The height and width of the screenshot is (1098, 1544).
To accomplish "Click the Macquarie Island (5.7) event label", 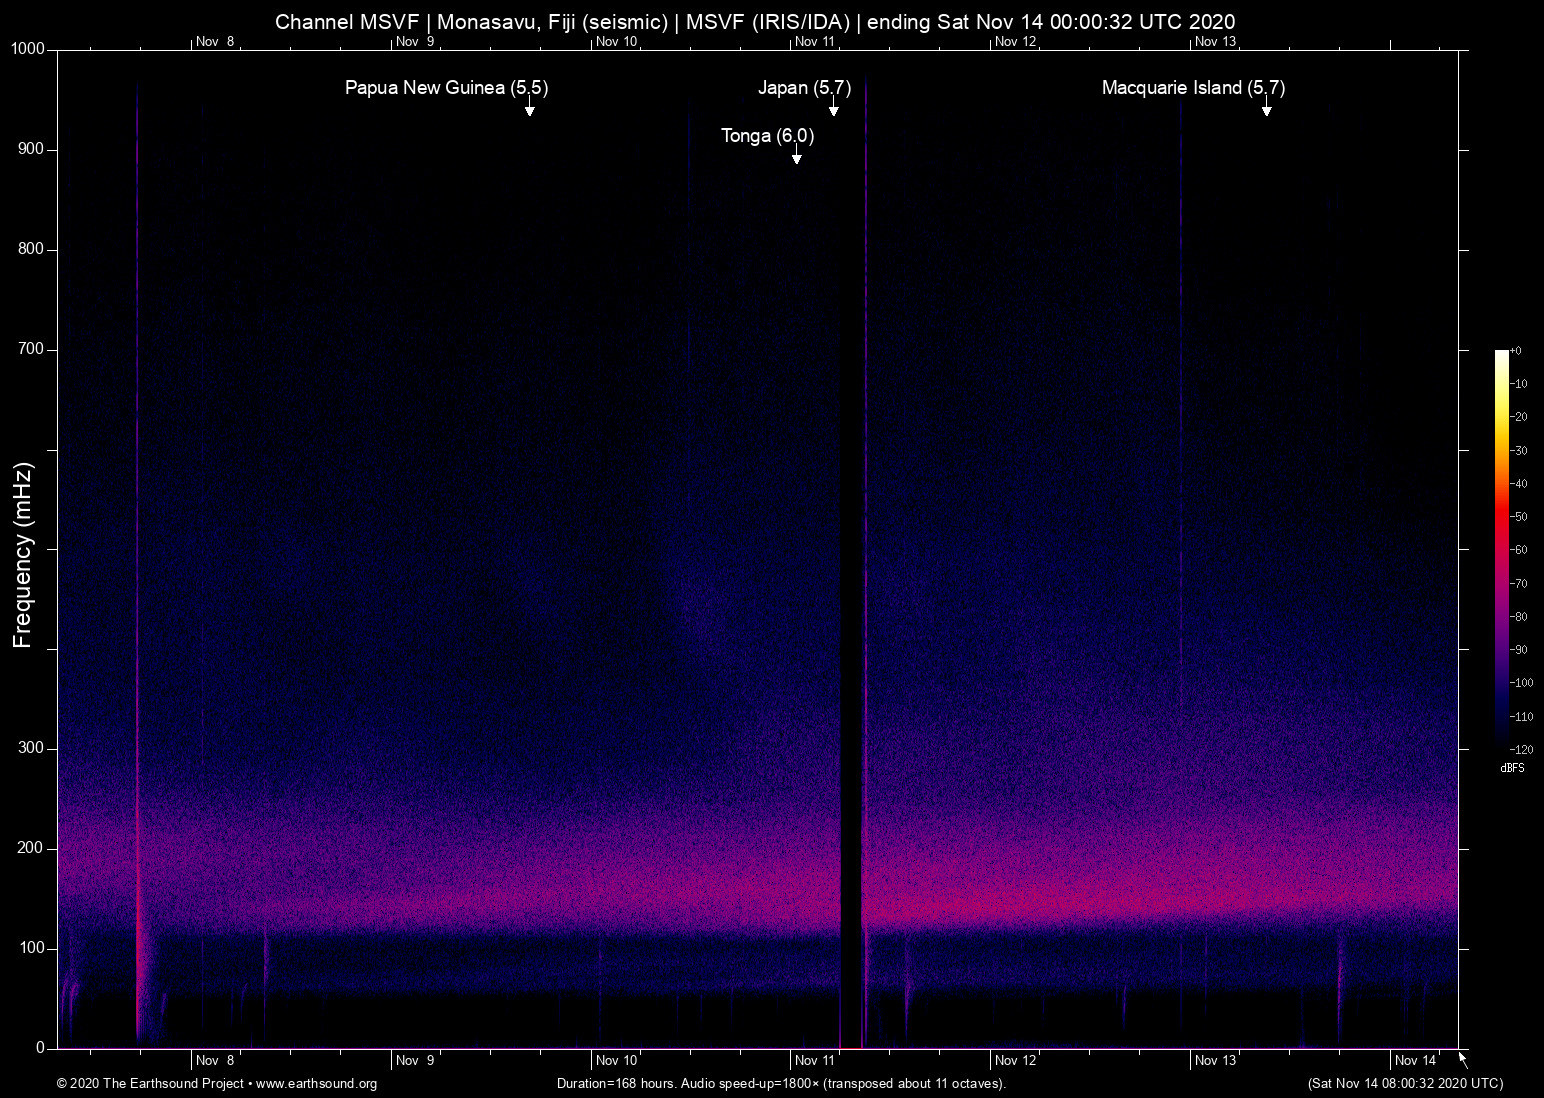I will [x=1193, y=87].
